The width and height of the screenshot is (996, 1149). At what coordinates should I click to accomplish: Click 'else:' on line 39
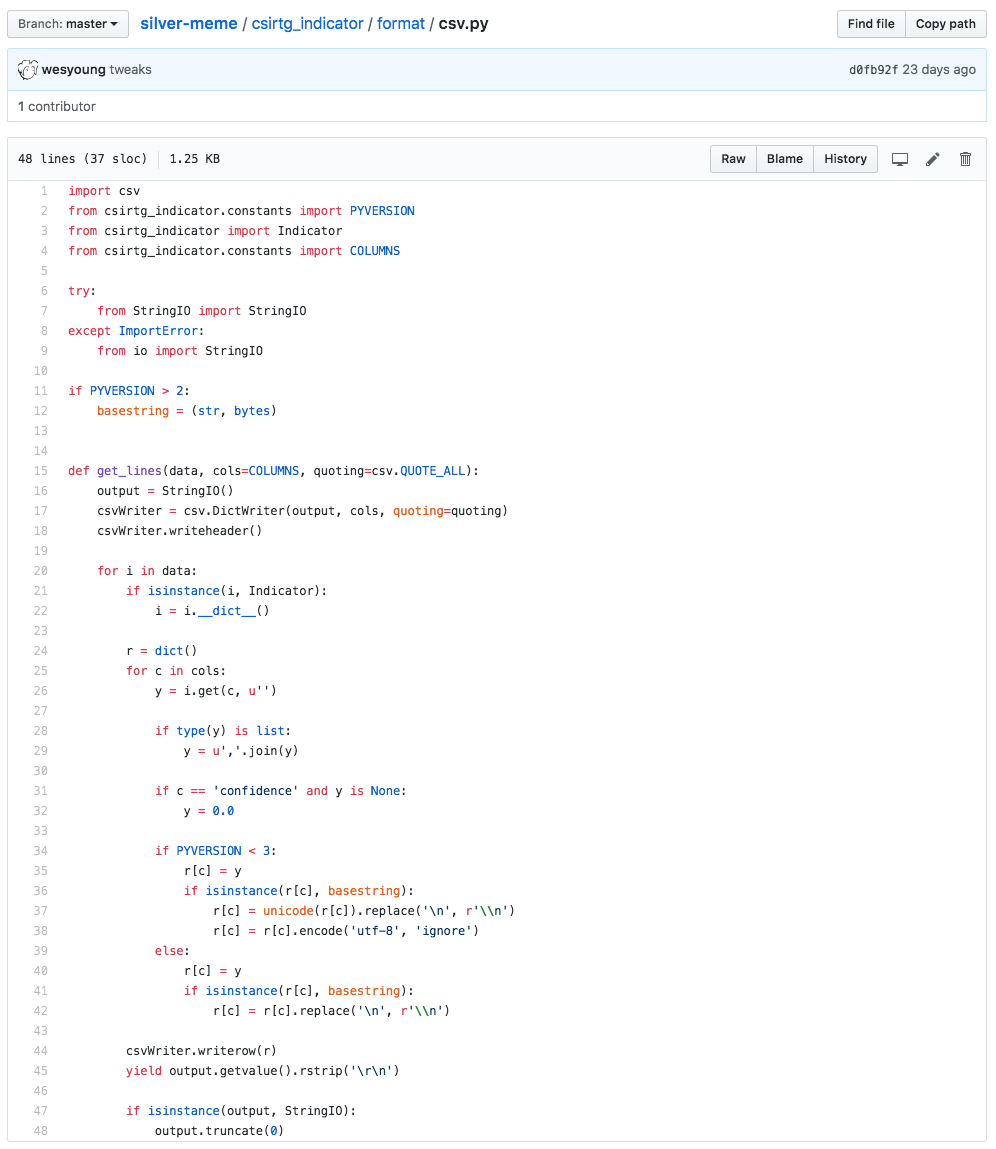(x=172, y=950)
